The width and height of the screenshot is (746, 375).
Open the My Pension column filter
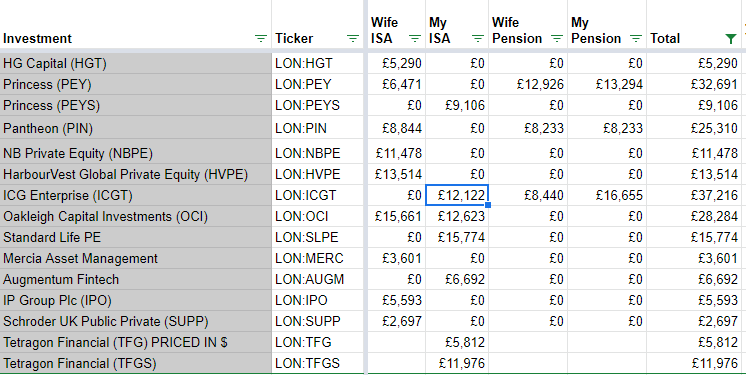[636, 39]
